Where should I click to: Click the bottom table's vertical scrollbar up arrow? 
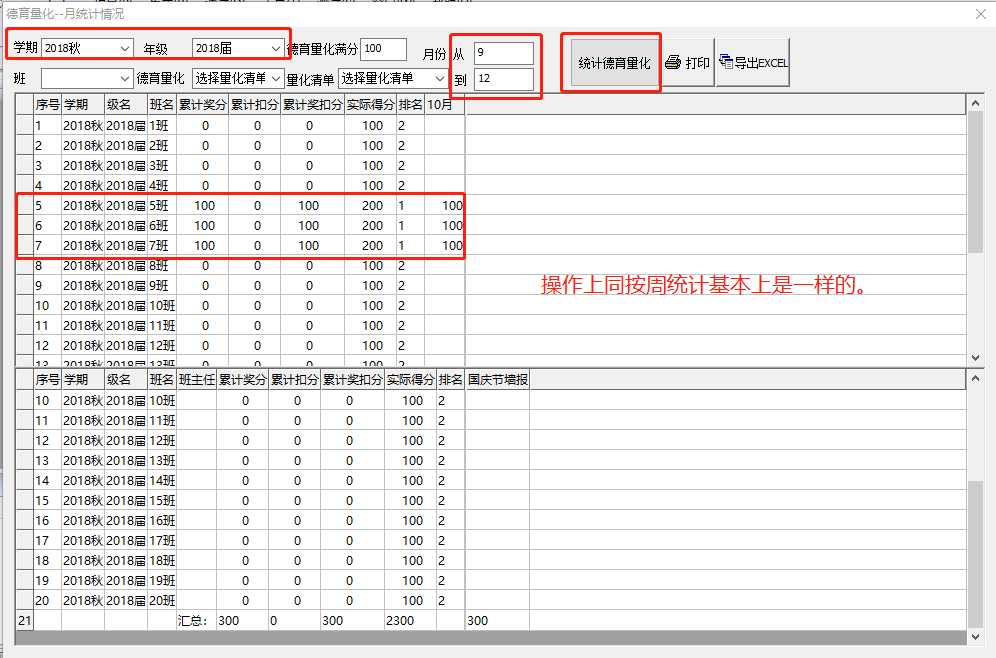click(x=976, y=379)
